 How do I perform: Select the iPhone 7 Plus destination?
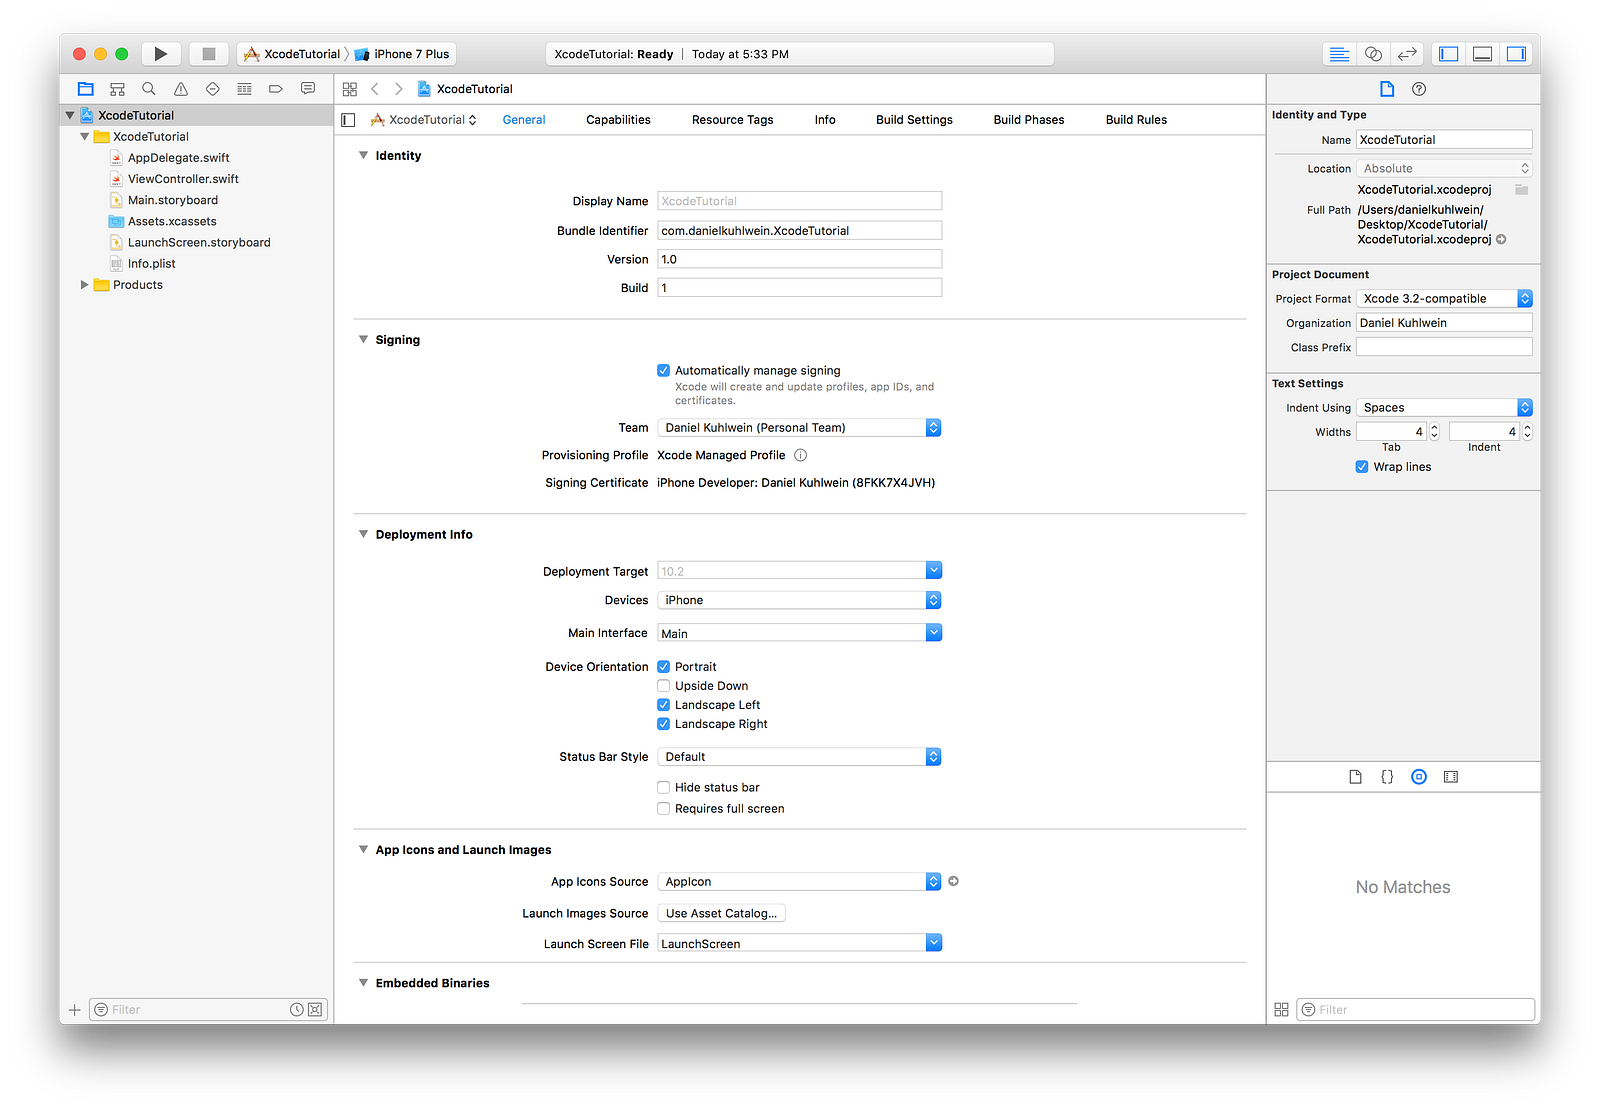point(402,54)
